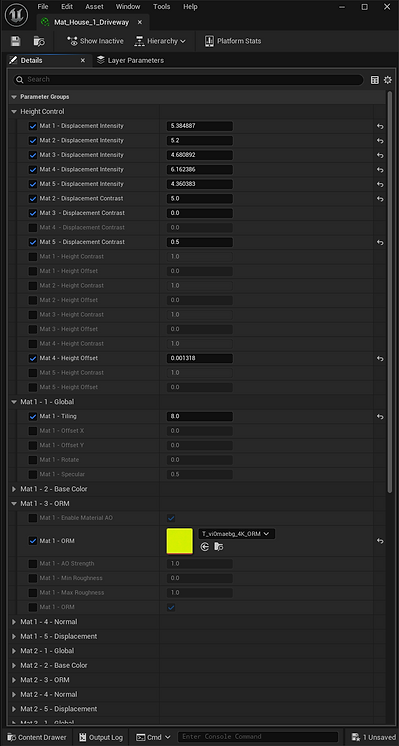Collapse the Mat 1 - 1 - Global group
The width and height of the screenshot is (399, 746).
[x=14, y=402]
